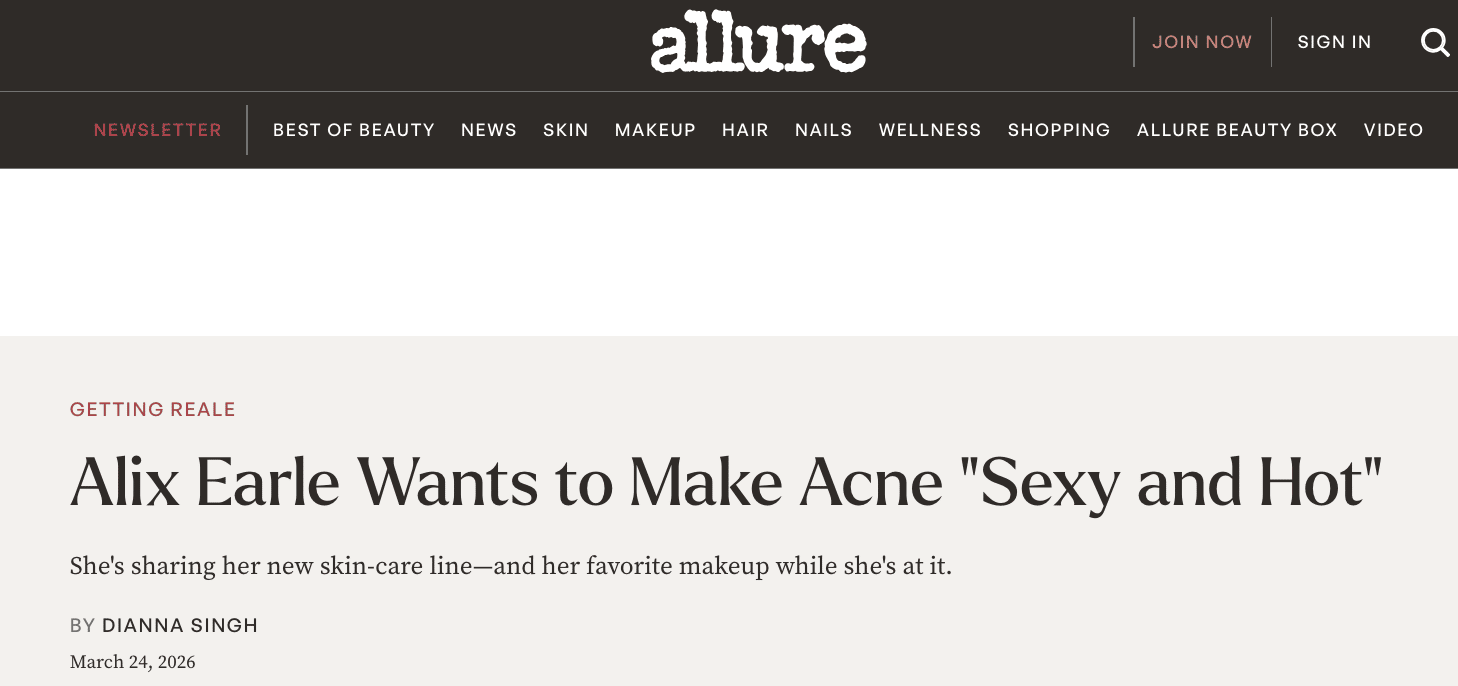Select Nails in the navigation bar
This screenshot has height=686, width=1458.
coord(824,130)
